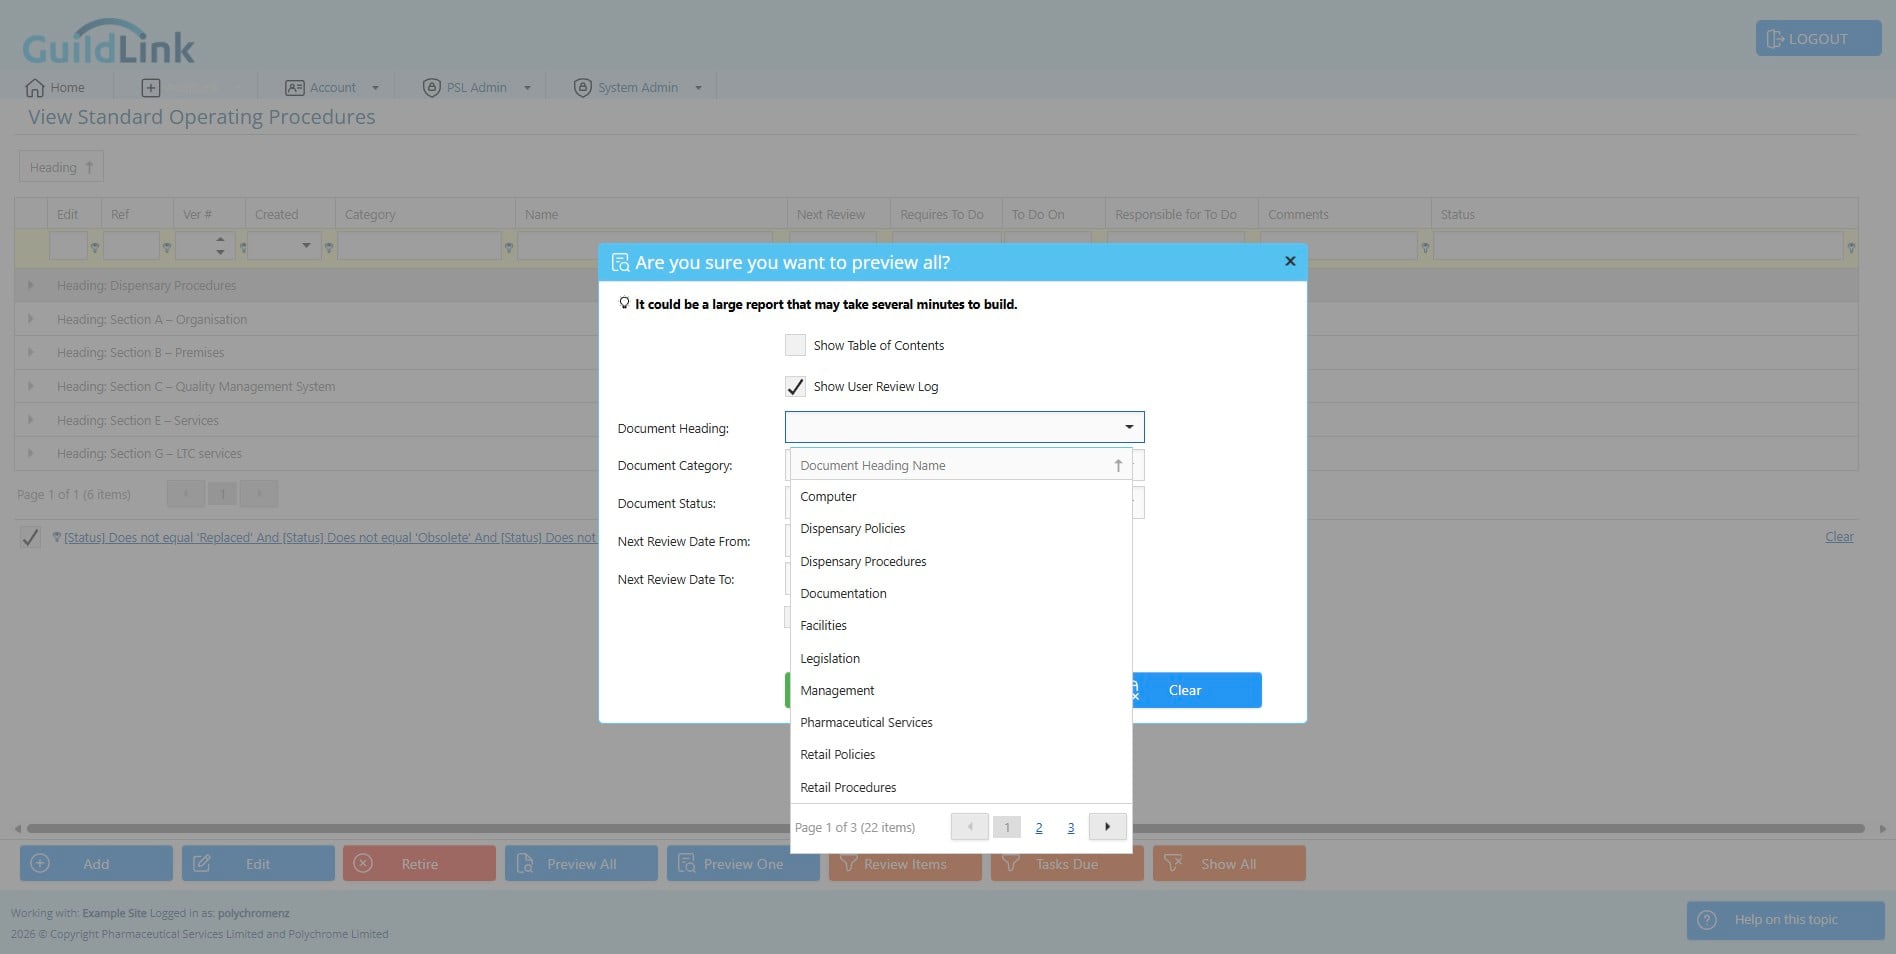Click the plus-square icon beside Home
The height and width of the screenshot is (954, 1896).
(x=151, y=88)
